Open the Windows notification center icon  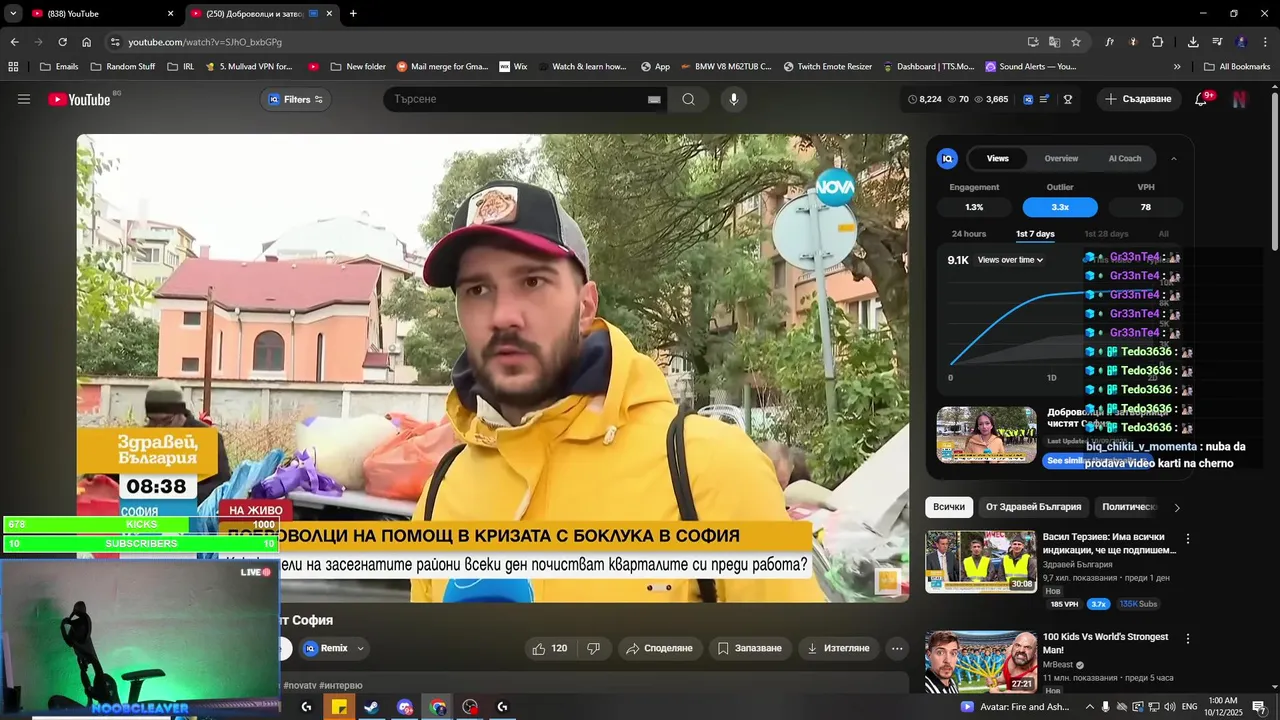tap(1259, 707)
